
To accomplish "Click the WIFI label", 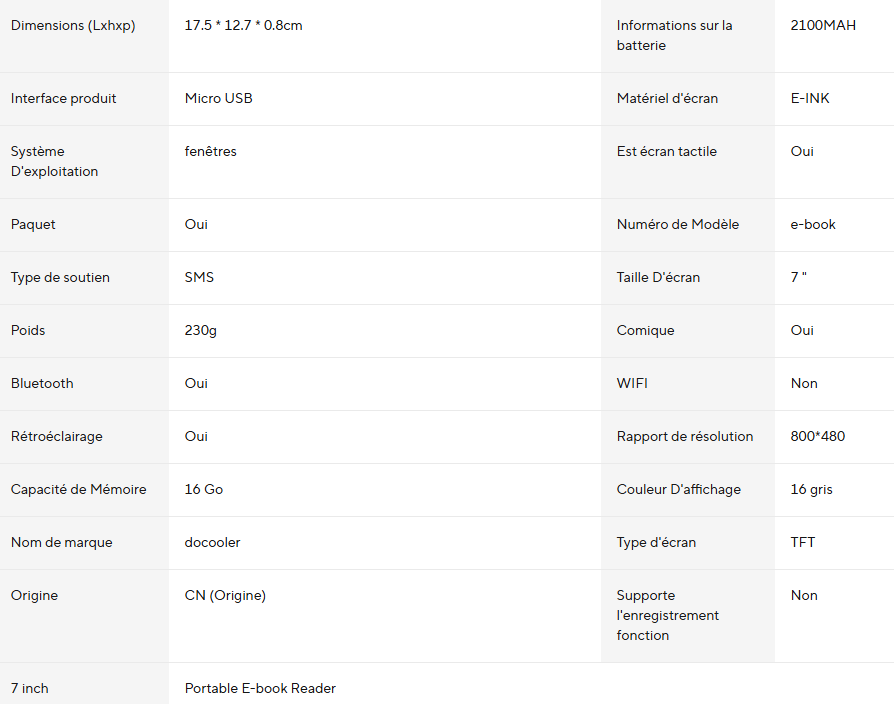I will (x=632, y=384).
